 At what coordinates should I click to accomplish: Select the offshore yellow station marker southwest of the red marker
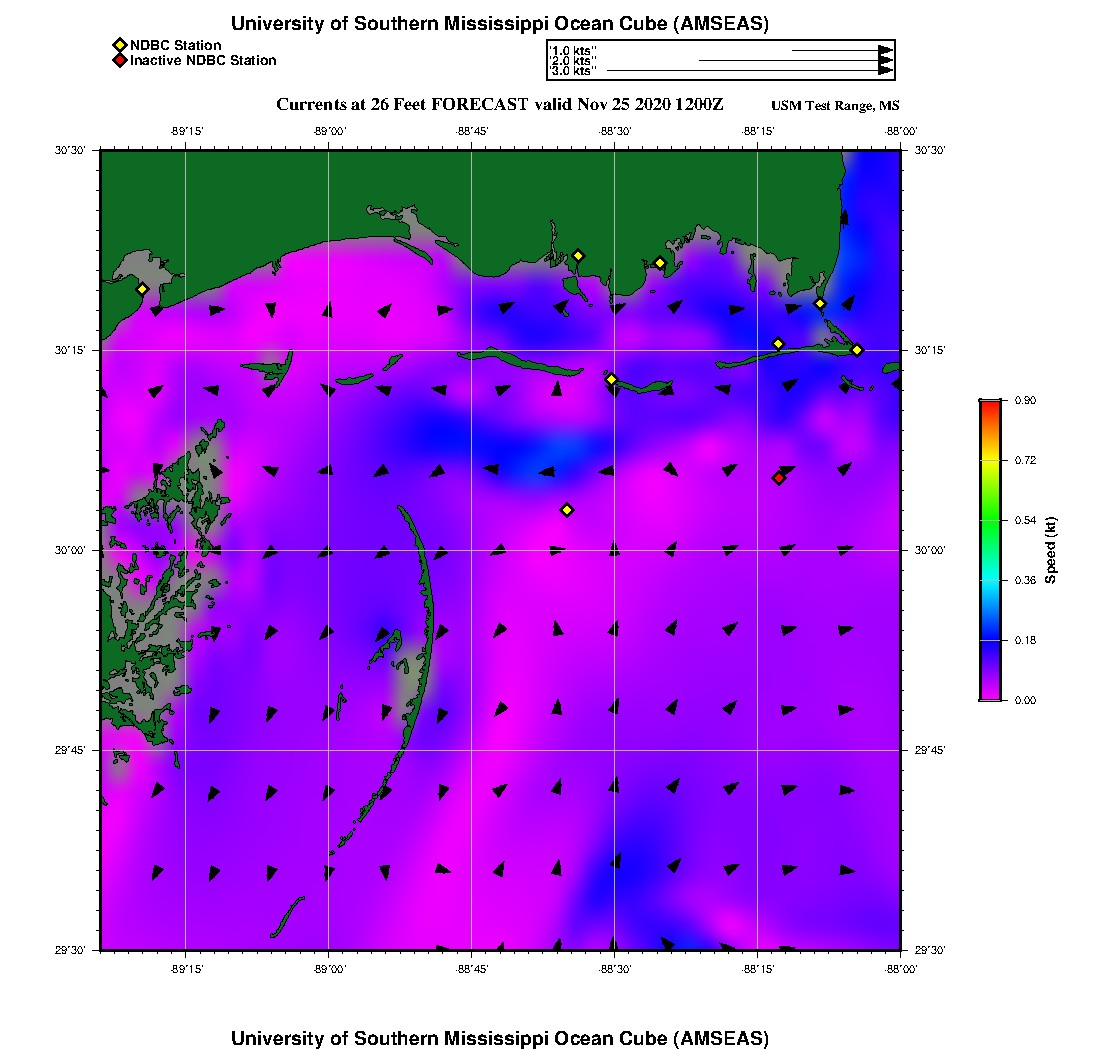click(568, 510)
